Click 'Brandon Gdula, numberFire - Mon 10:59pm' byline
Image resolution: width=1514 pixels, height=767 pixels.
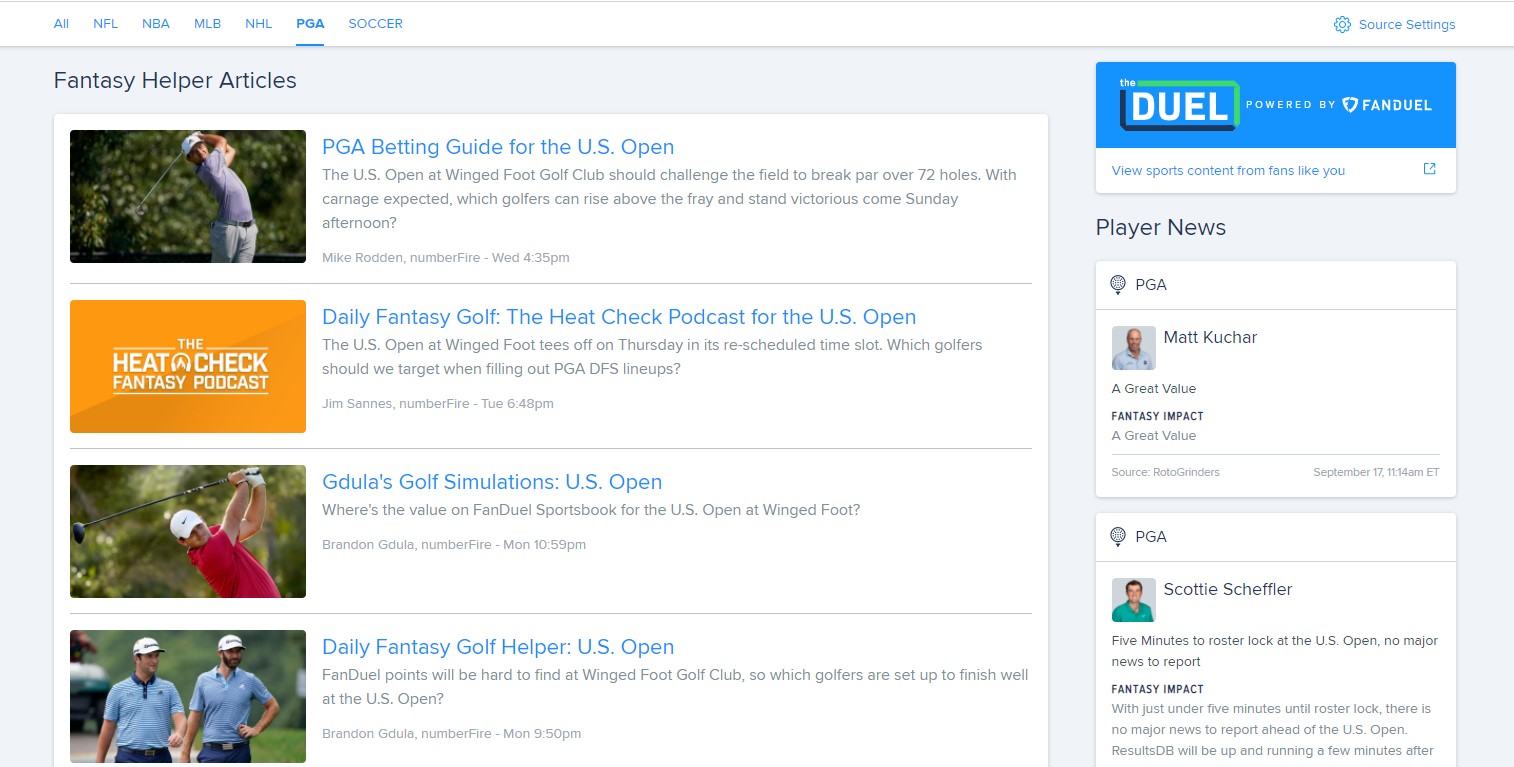tap(454, 545)
